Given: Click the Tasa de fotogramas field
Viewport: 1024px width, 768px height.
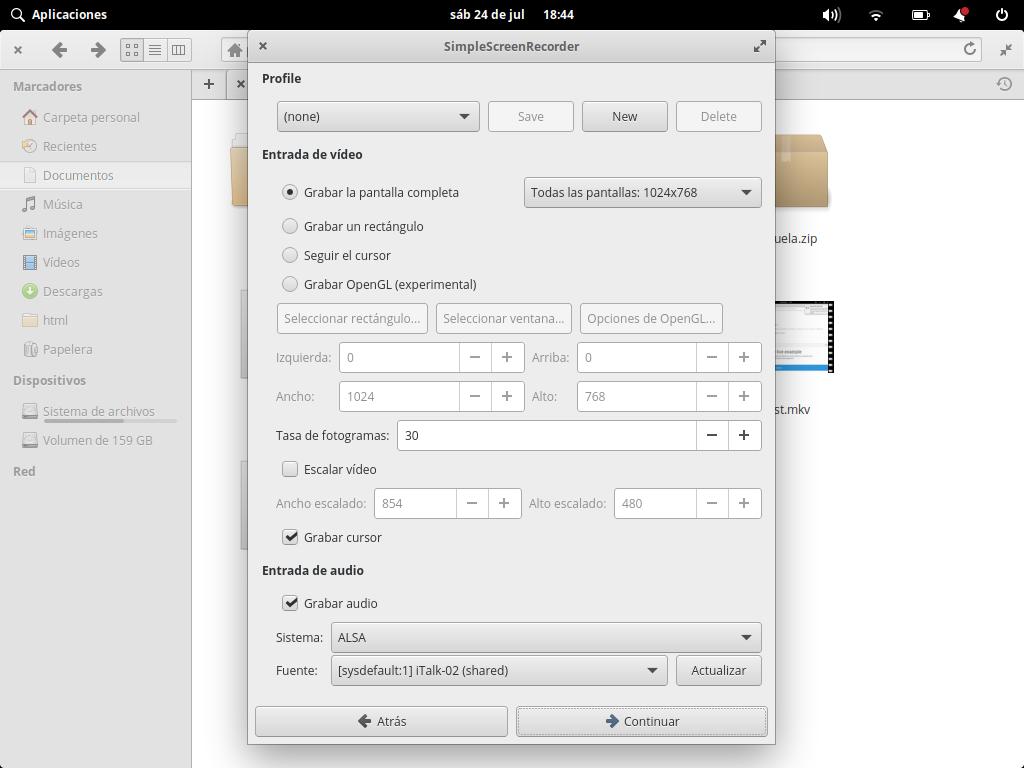Looking at the screenshot, I should pyautogui.click(x=547, y=436).
